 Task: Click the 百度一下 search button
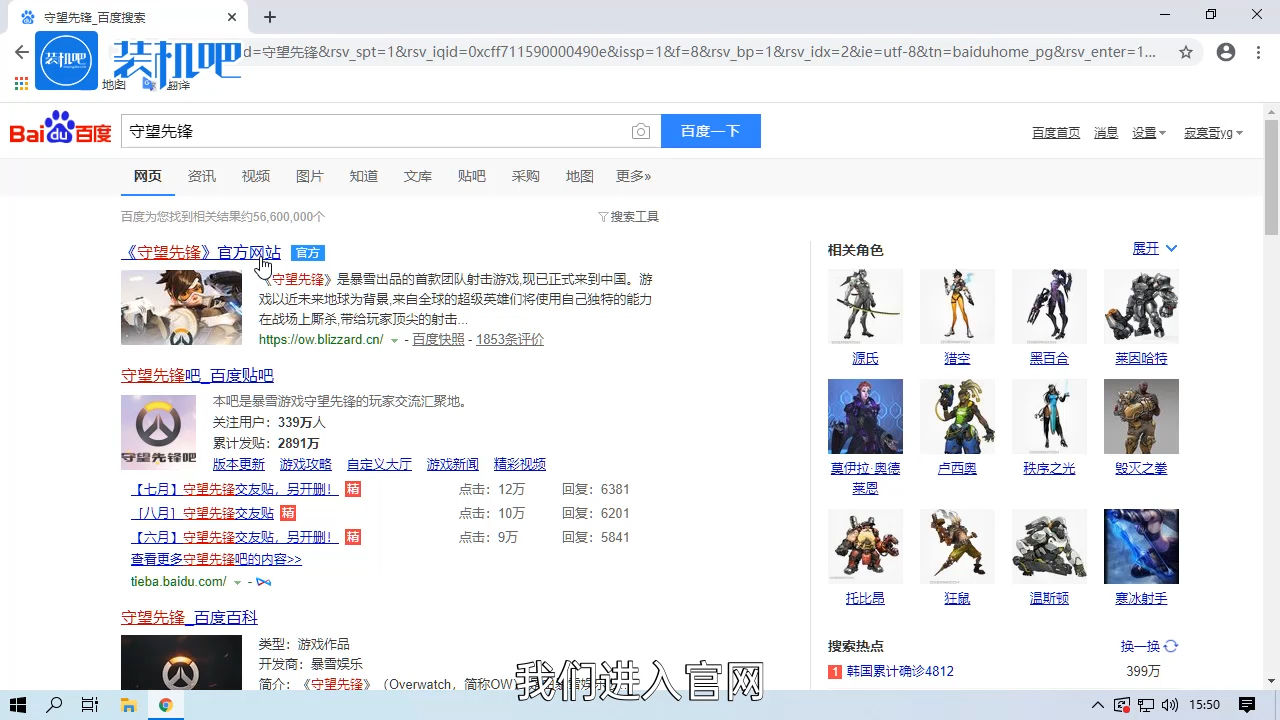[710, 131]
